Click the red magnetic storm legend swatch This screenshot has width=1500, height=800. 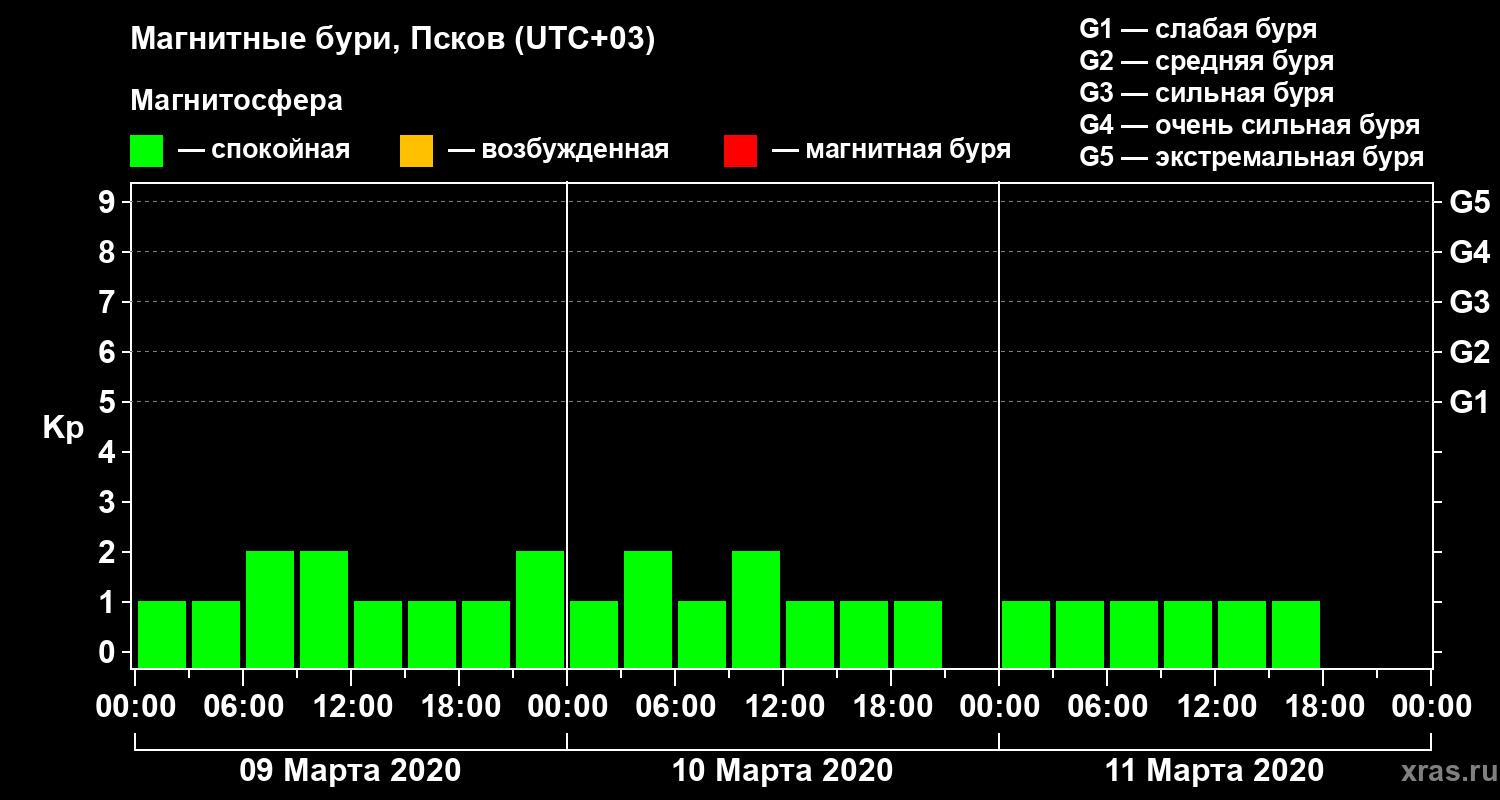(740, 151)
